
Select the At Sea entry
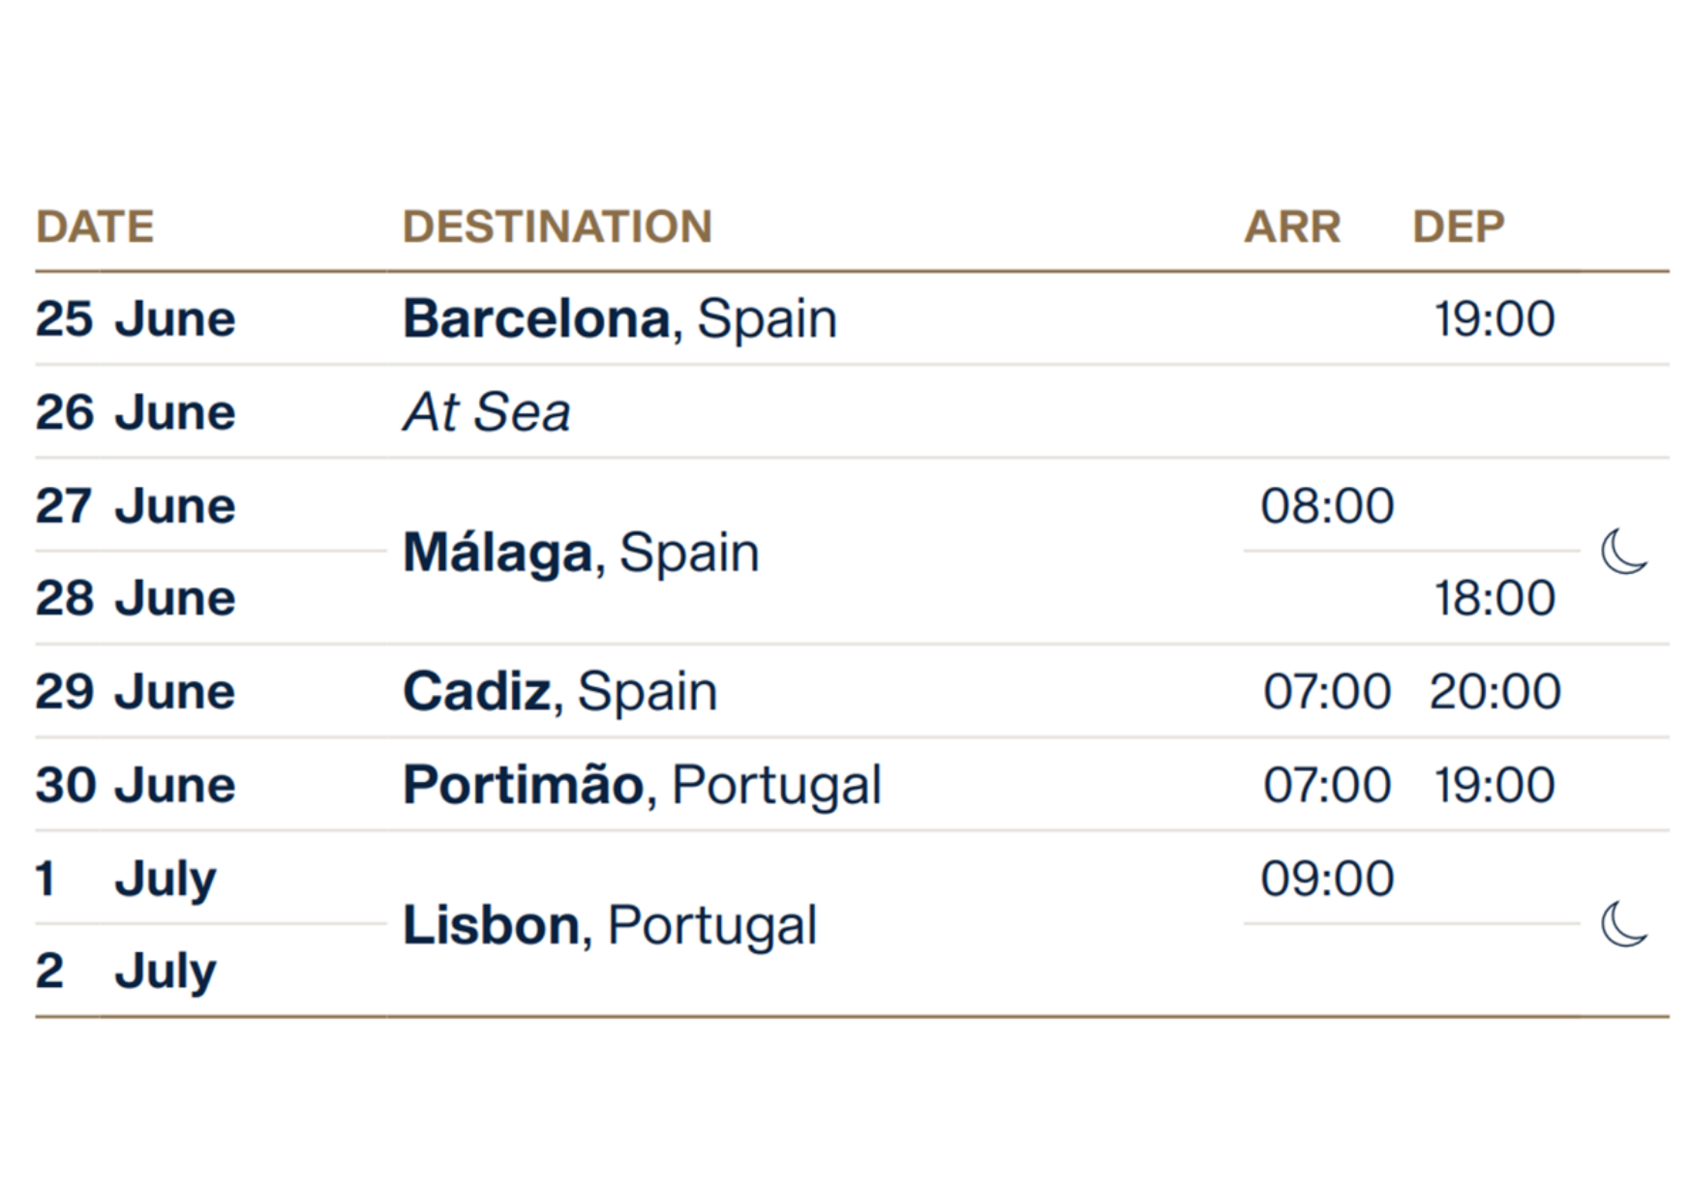486,412
